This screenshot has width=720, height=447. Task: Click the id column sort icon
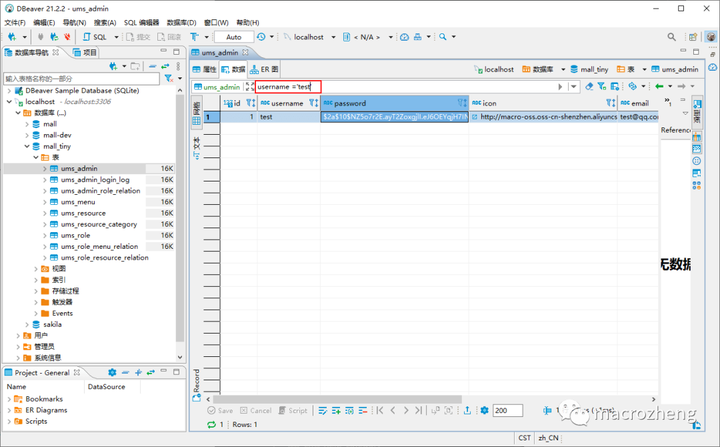(251, 103)
